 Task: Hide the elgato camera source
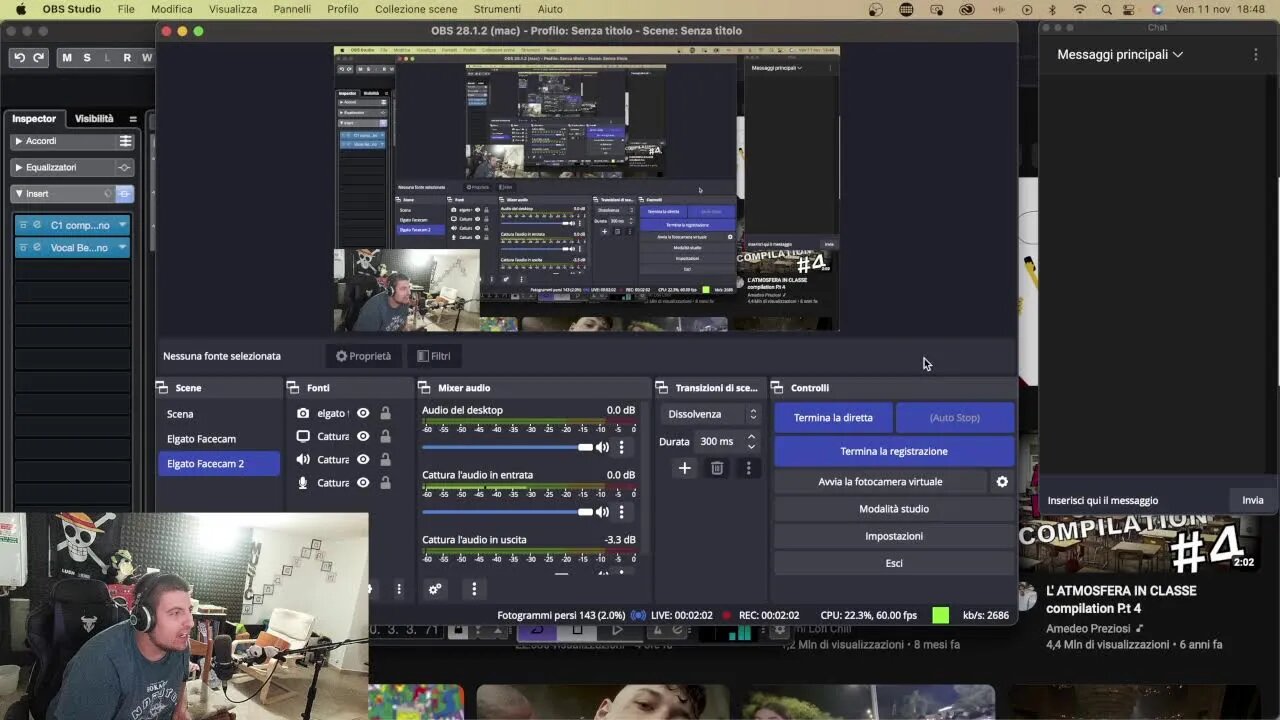(363, 413)
